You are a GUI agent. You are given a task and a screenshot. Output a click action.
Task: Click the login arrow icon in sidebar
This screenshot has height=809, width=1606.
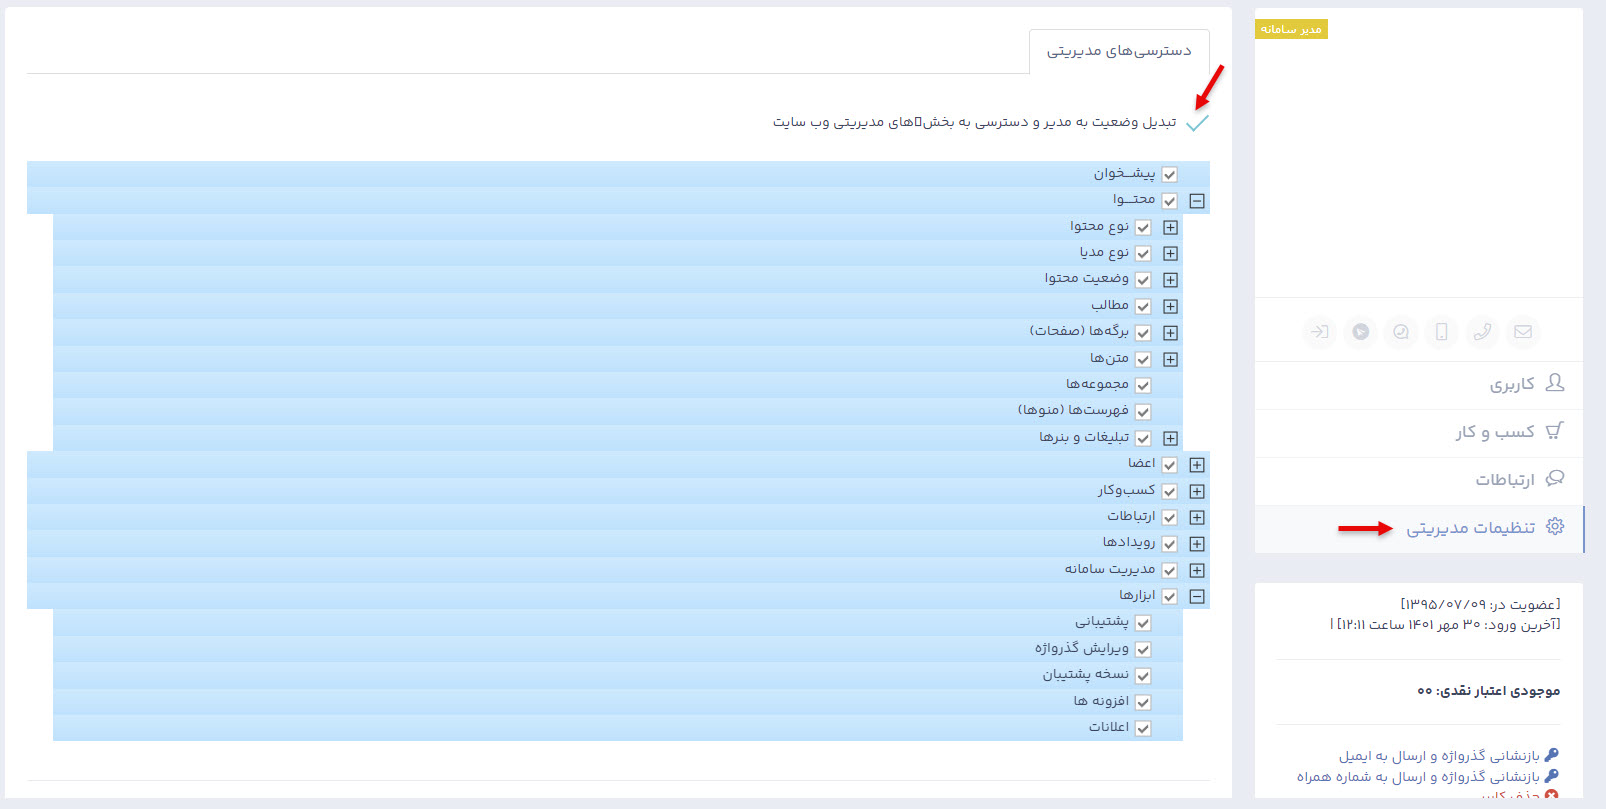(x=1320, y=332)
